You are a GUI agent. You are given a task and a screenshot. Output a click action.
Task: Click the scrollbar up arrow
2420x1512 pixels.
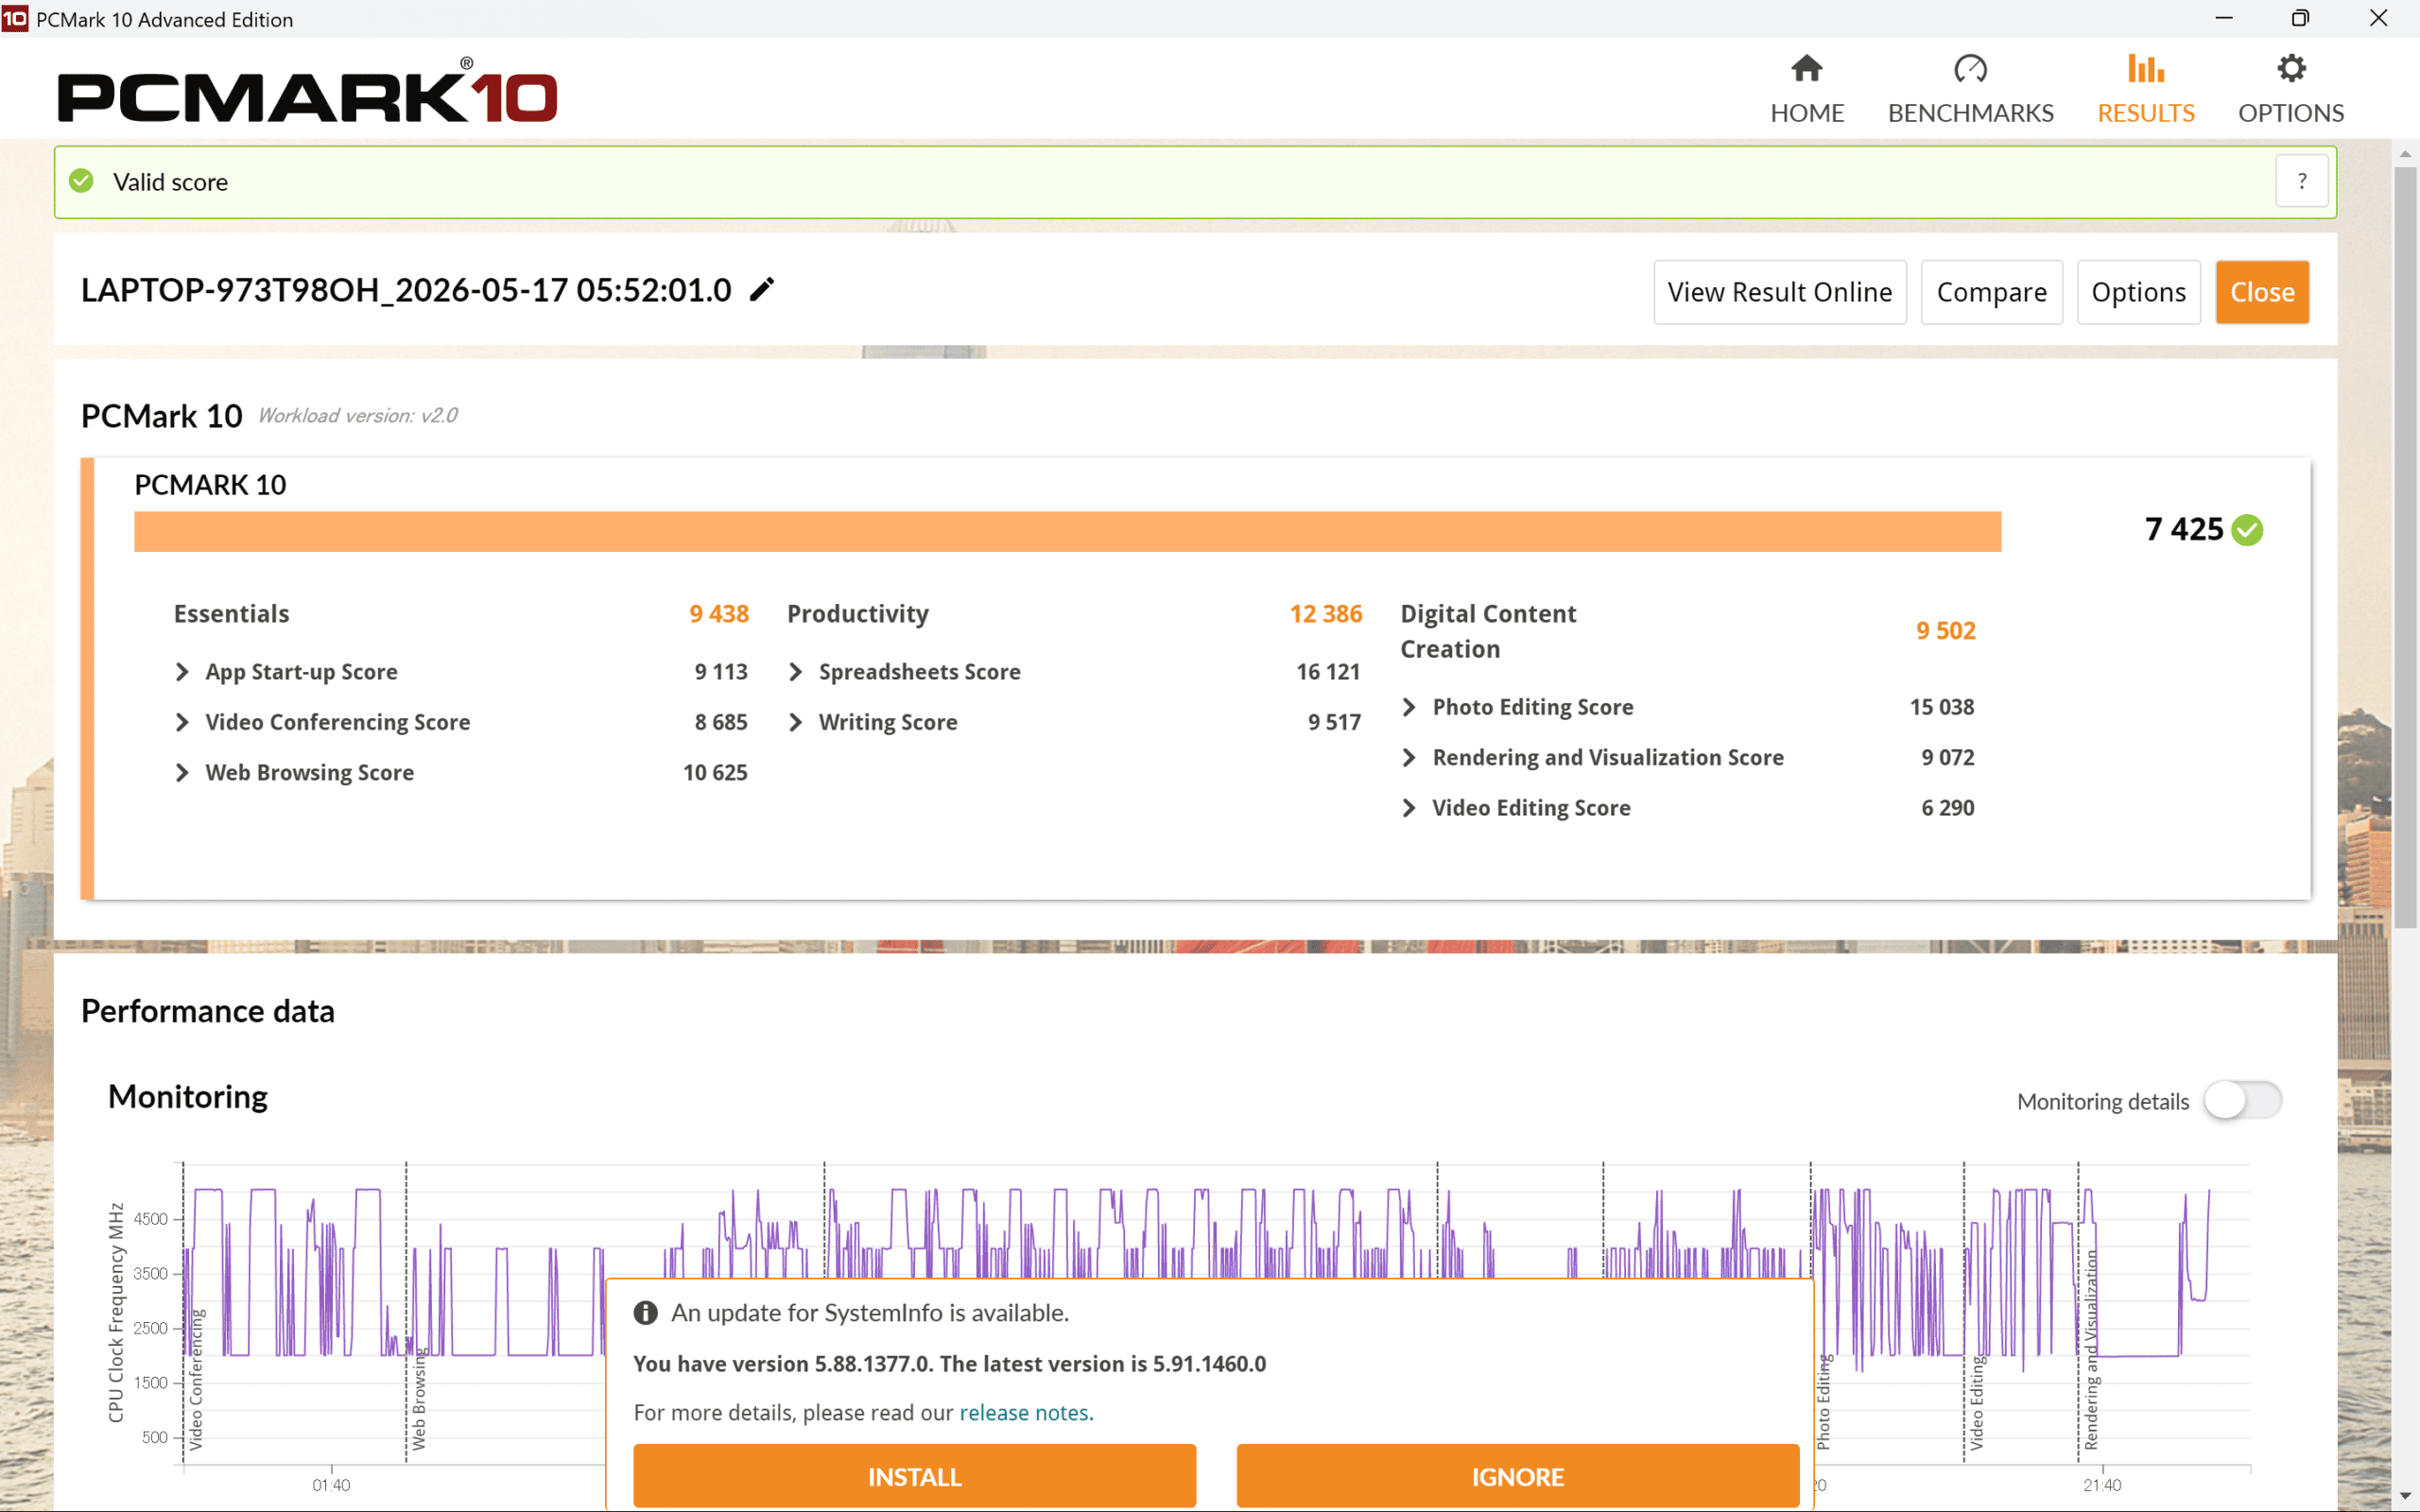2406,153
